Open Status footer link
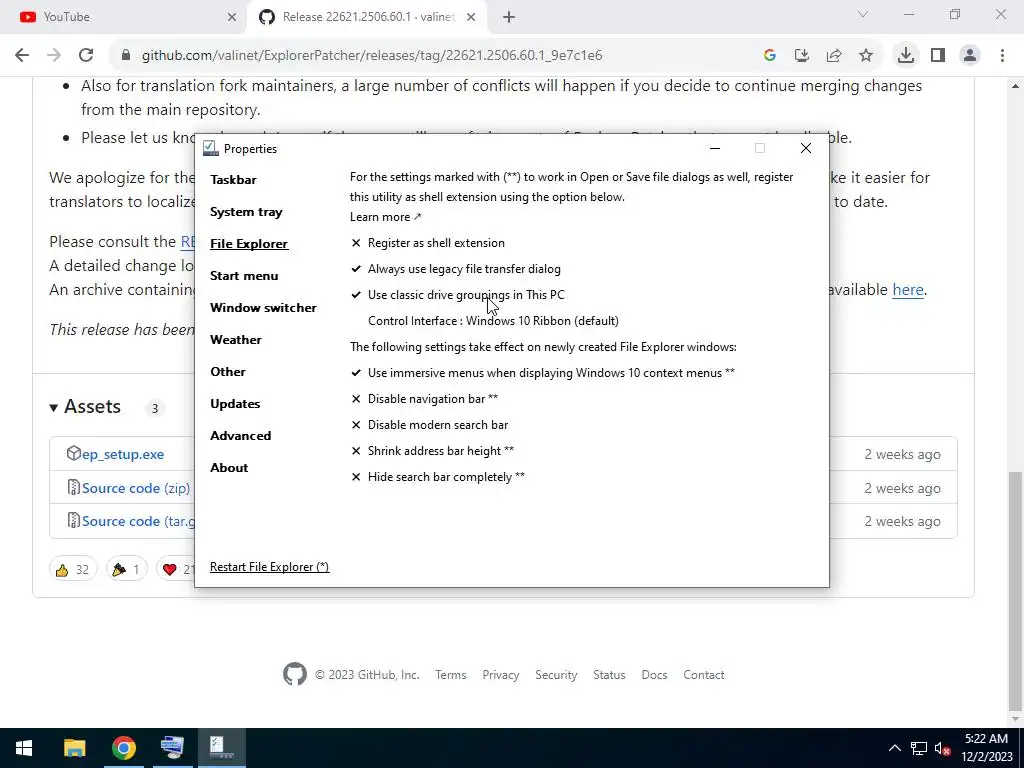 coord(609,675)
